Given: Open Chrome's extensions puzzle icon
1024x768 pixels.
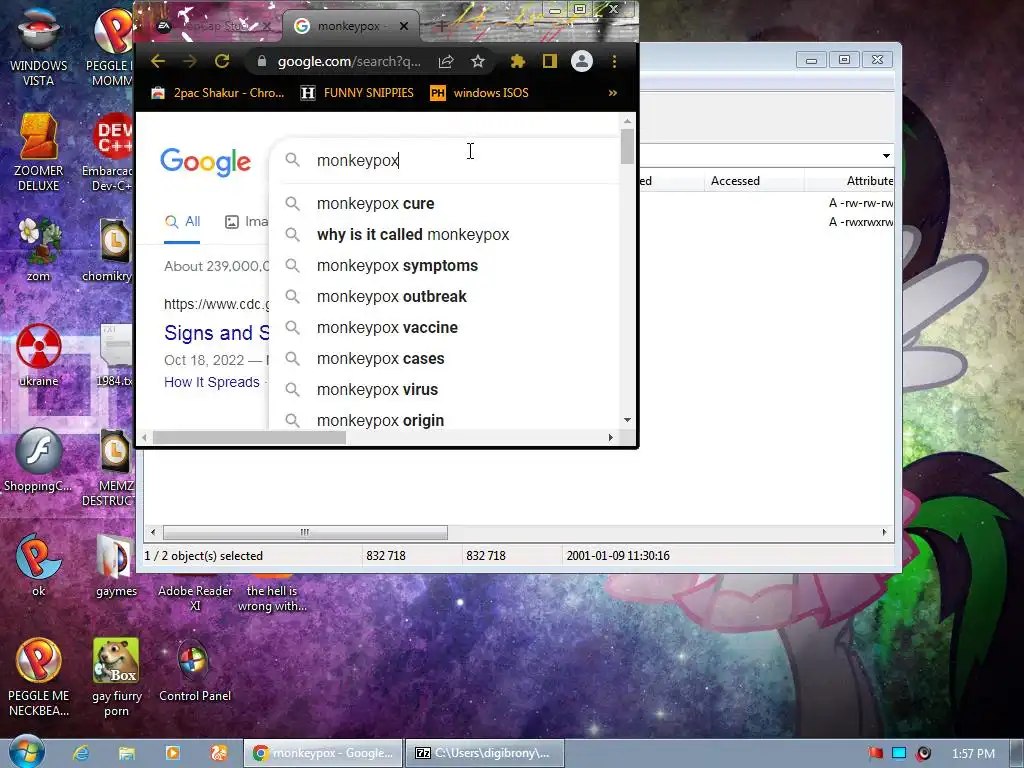Looking at the screenshot, I should tap(517, 61).
